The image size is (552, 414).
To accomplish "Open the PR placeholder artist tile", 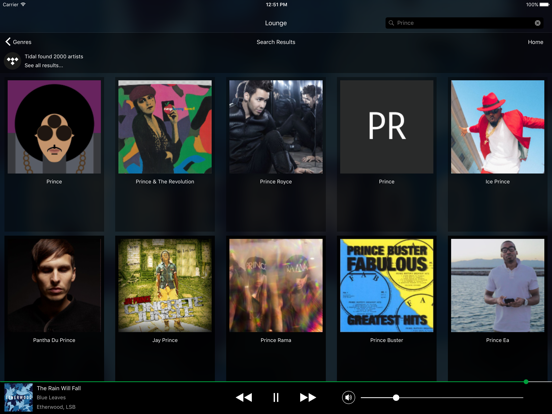I will tap(387, 127).
